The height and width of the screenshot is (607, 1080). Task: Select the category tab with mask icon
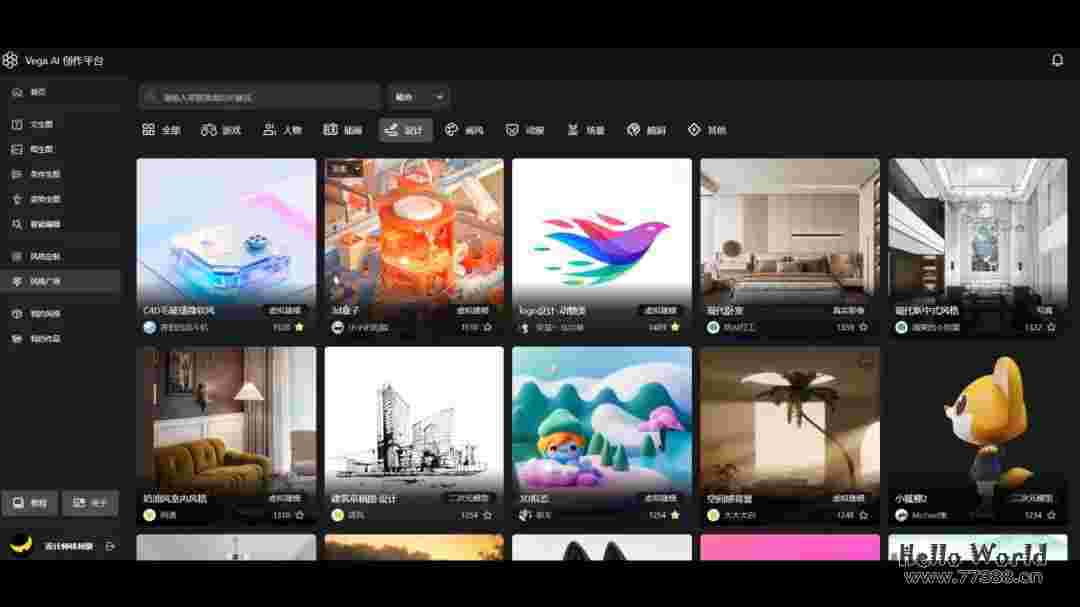coord(526,130)
